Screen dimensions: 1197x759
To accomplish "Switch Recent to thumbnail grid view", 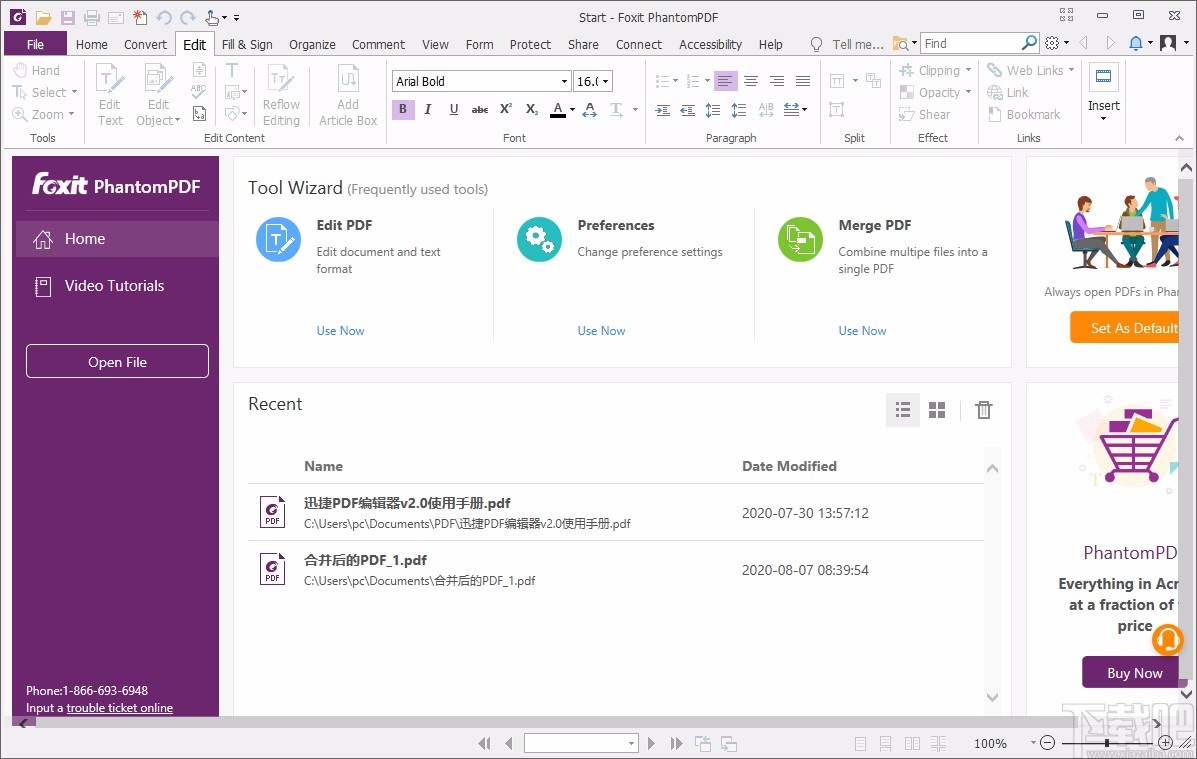I will click(937, 410).
